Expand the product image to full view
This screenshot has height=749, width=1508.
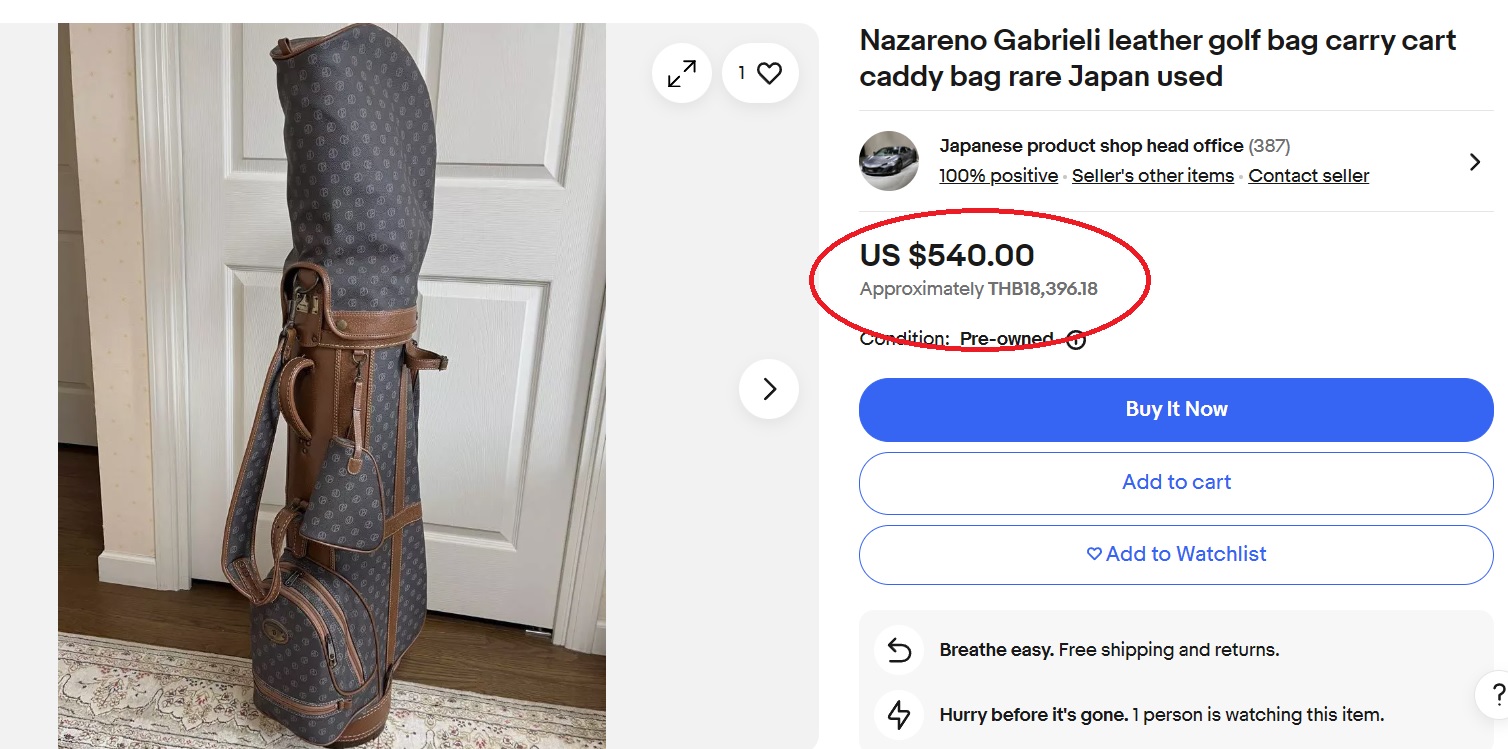coord(682,73)
